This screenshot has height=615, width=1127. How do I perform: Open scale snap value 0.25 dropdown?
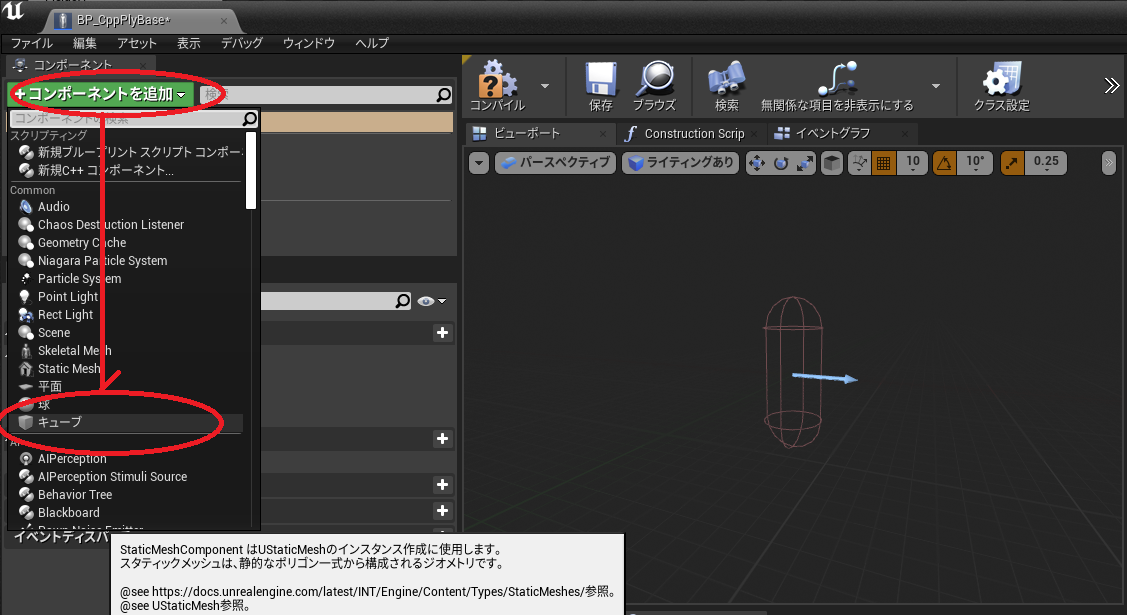click(1046, 164)
